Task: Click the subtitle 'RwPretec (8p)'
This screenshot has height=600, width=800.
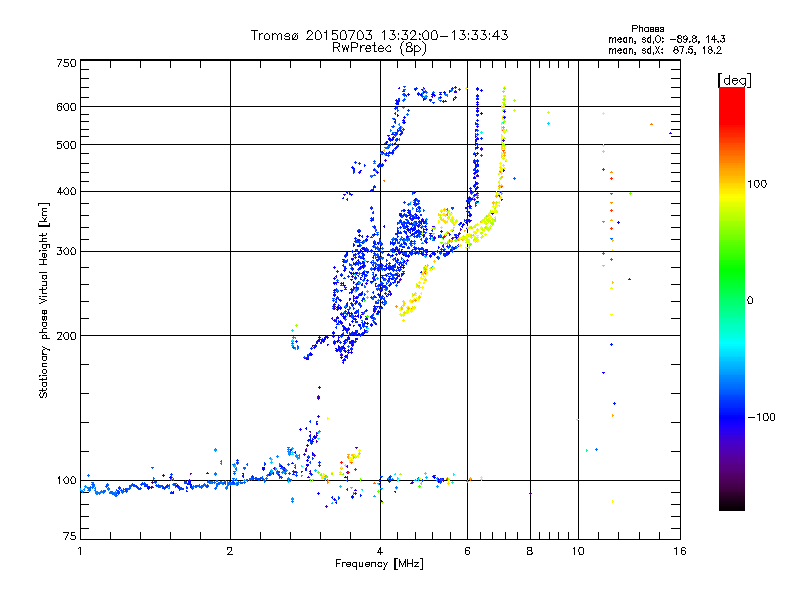Action: 379,48
